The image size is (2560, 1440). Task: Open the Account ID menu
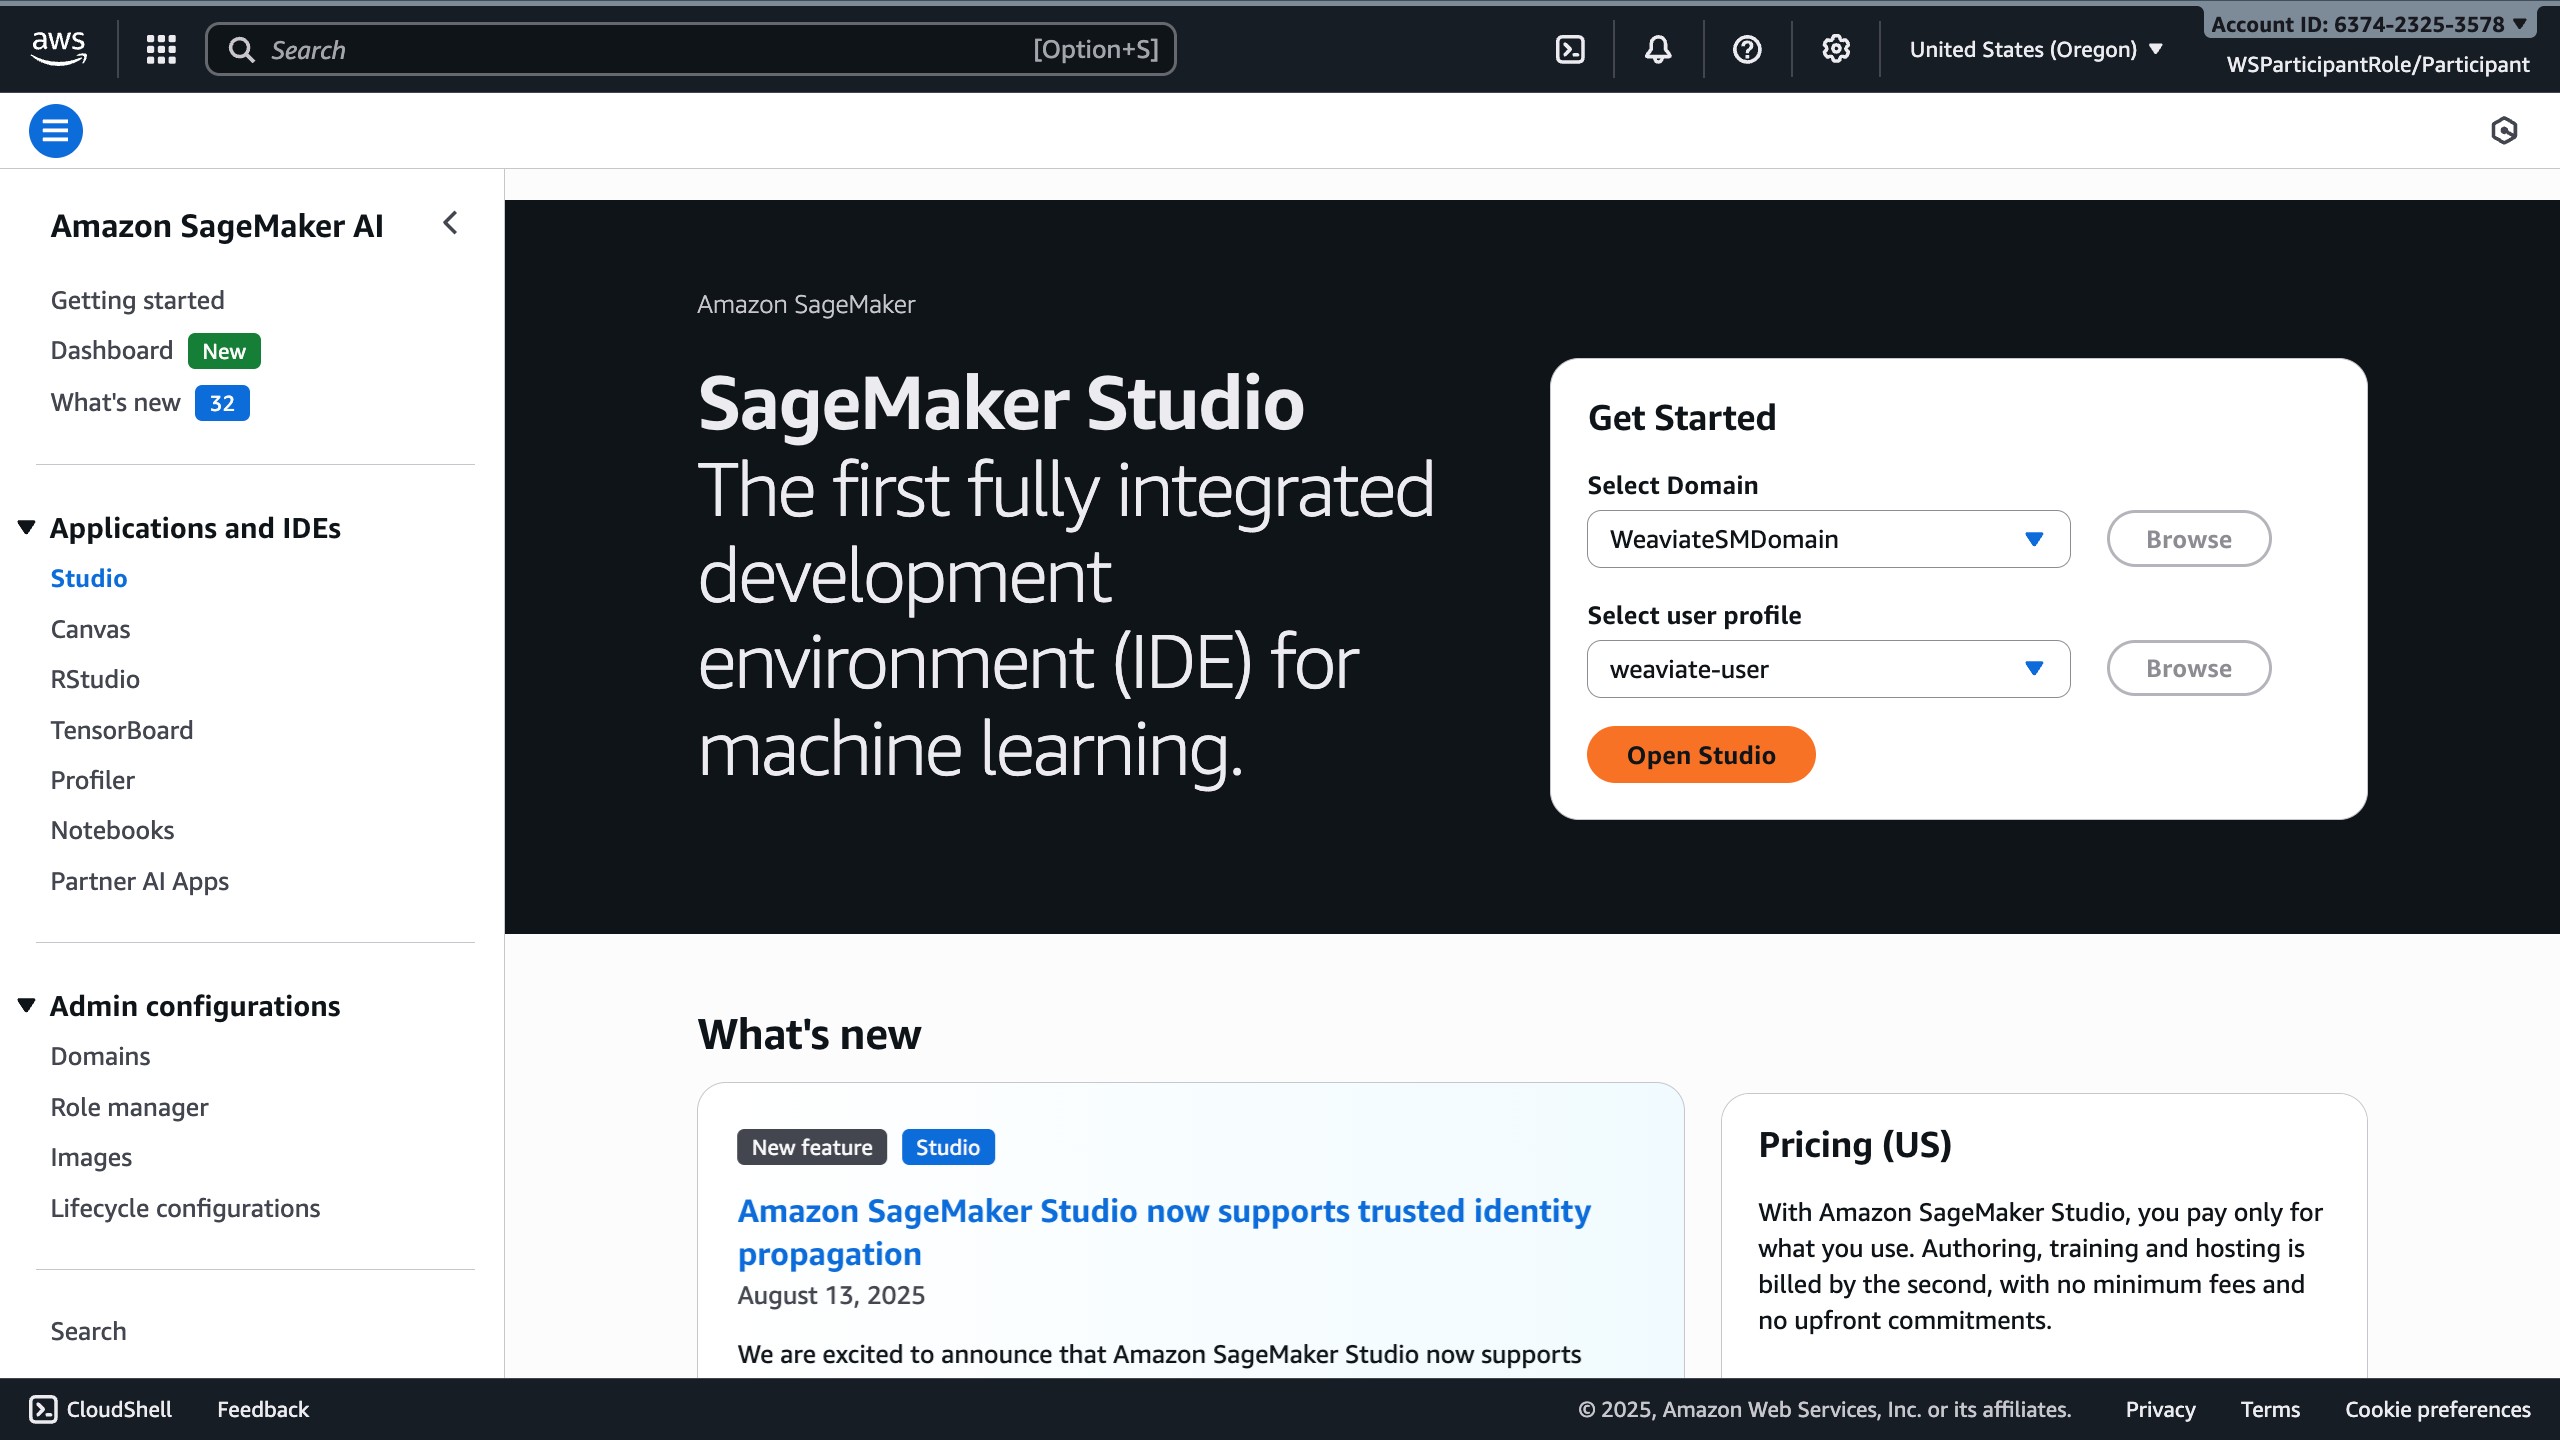click(2368, 24)
